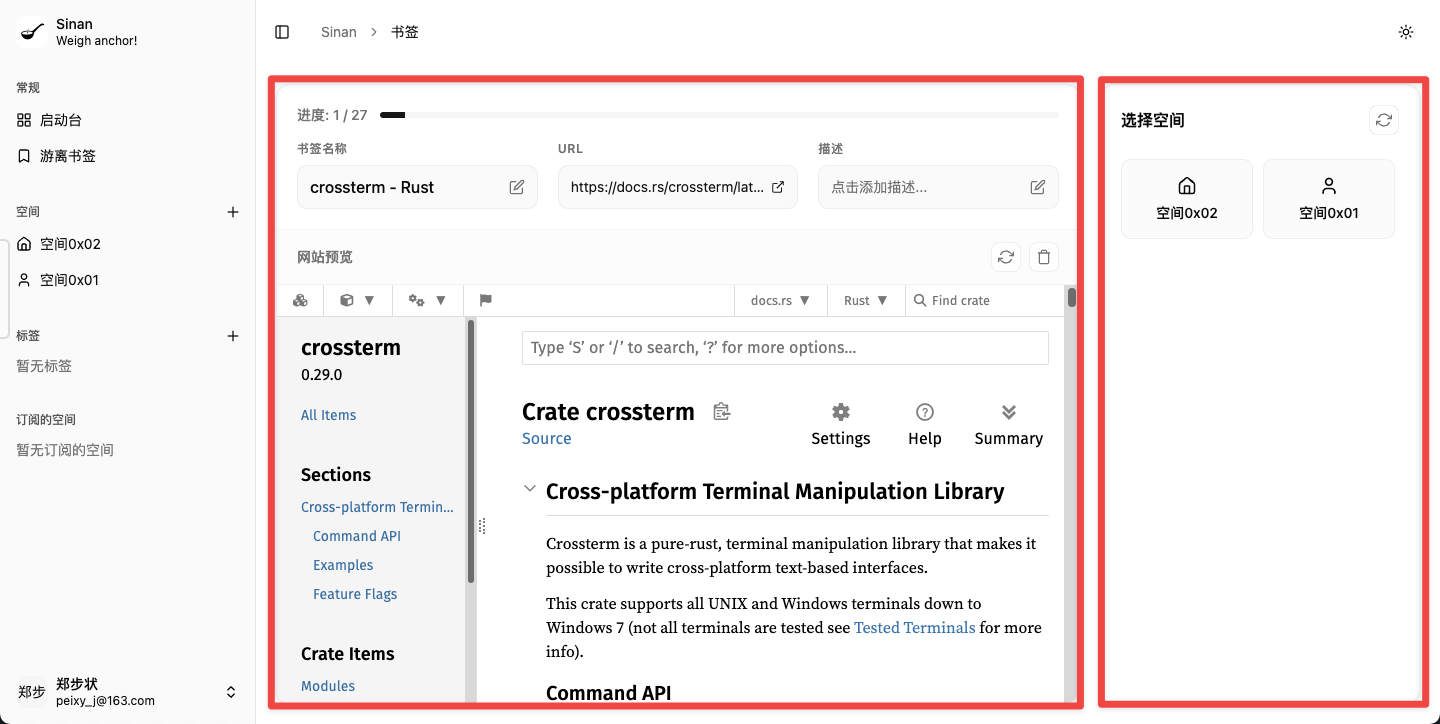Viewport: 1440px width, 724px height.
Task: Open the Rust dropdown menu
Action: (866, 300)
